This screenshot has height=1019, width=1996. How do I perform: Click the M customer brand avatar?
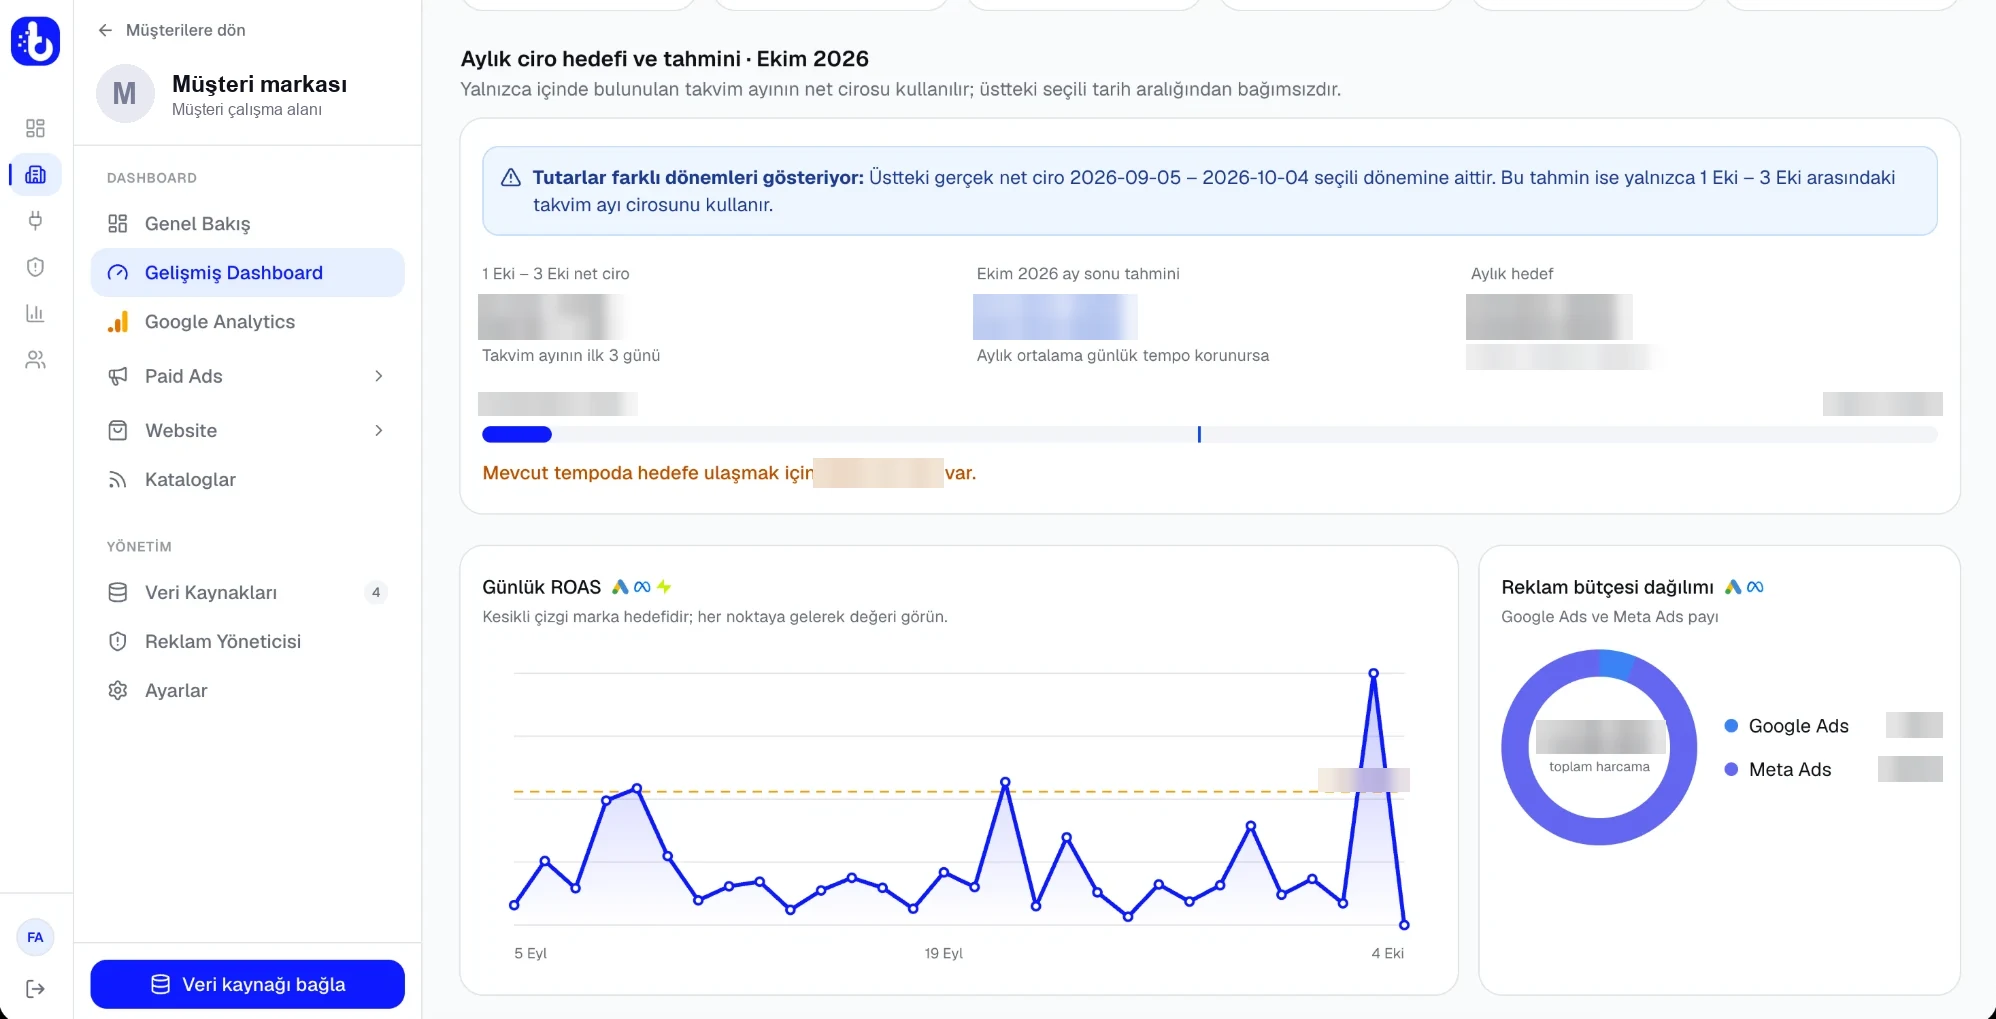click(x=125, y=94)
